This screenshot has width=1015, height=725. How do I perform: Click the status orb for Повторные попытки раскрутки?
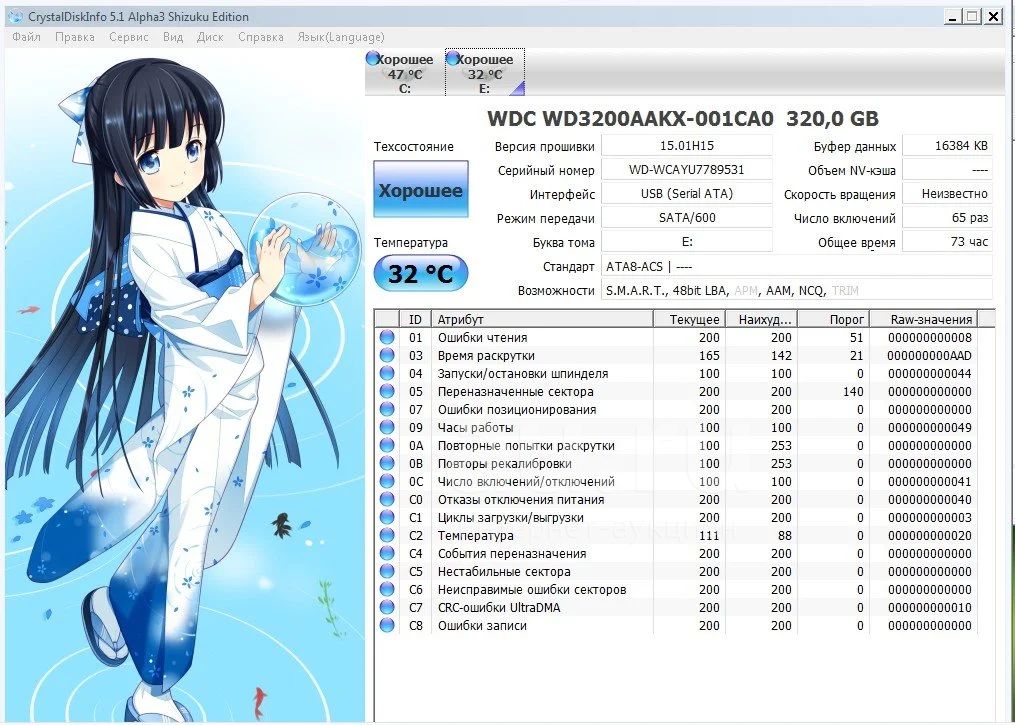[x=387, y=445]
